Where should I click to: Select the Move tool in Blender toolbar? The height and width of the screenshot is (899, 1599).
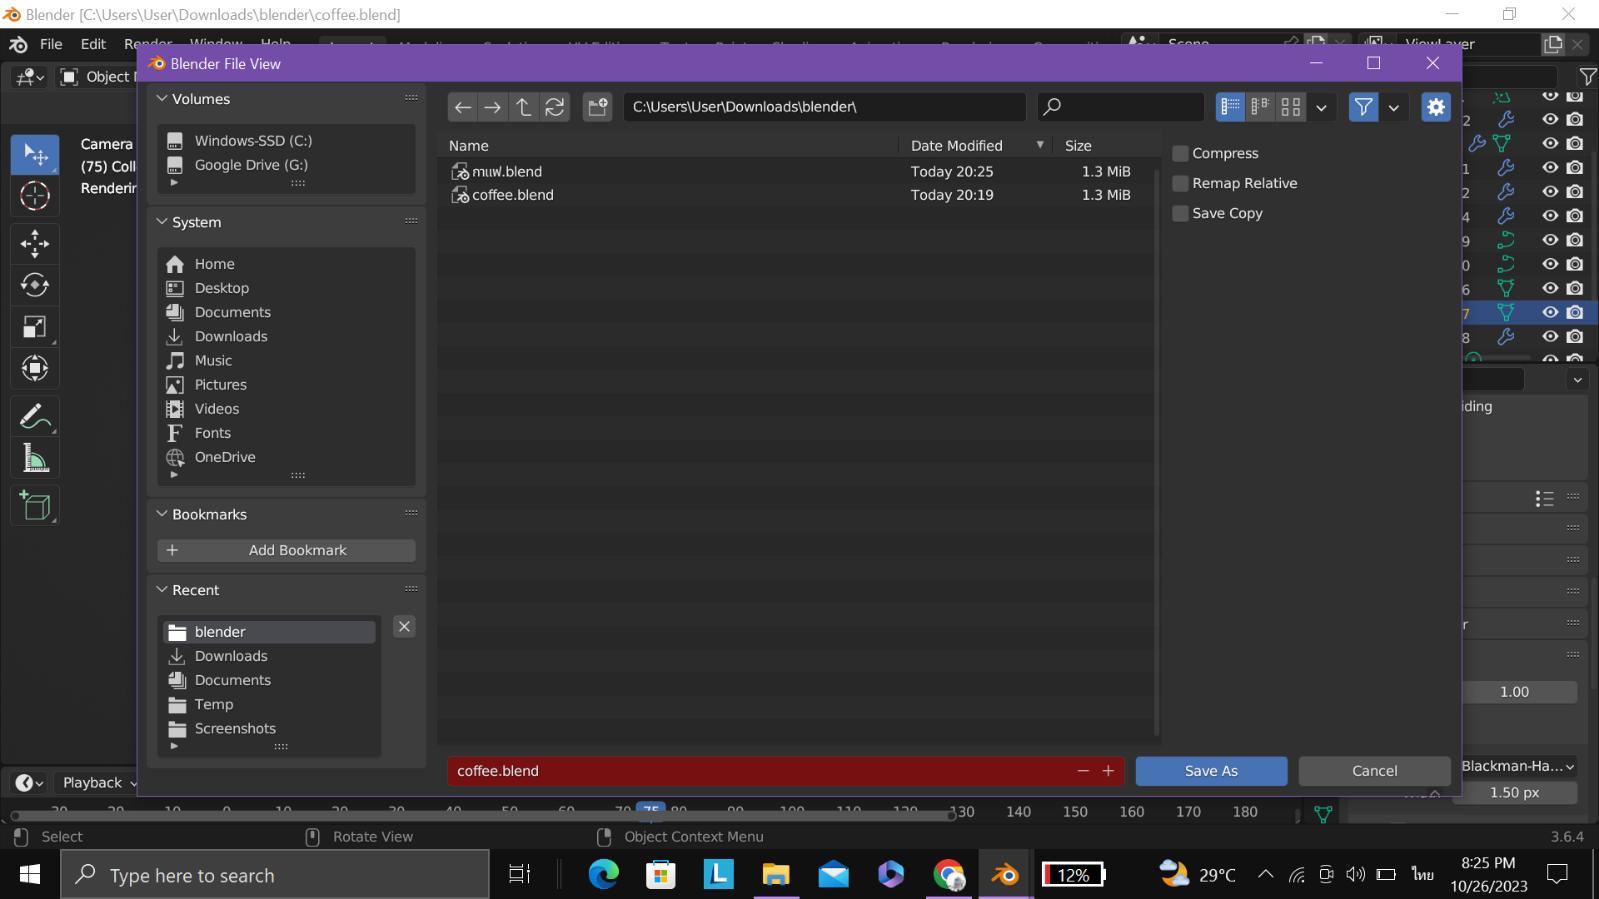(35, 243)
